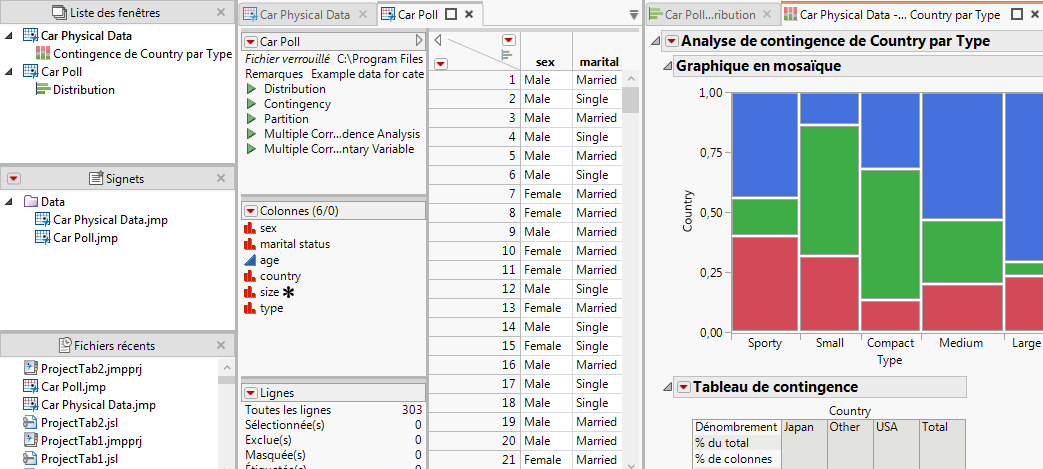Open Car Poll table red triangle menu
Viewport: 1043px width, 469px height.
coord(251,41)
